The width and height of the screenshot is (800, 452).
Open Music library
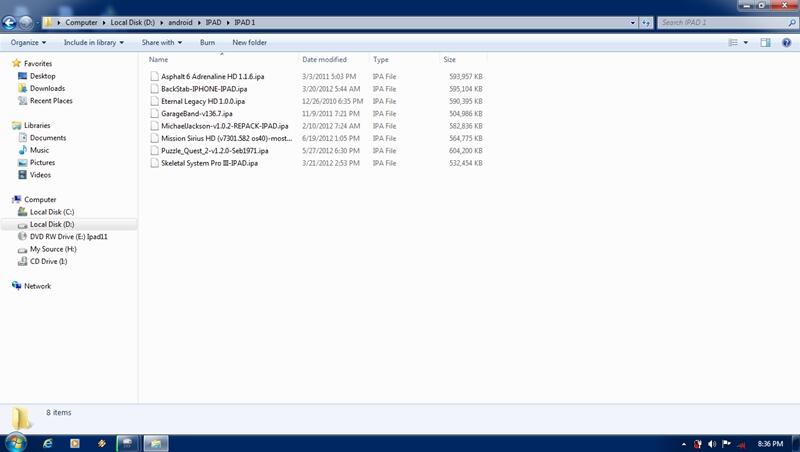click(34, 150)
